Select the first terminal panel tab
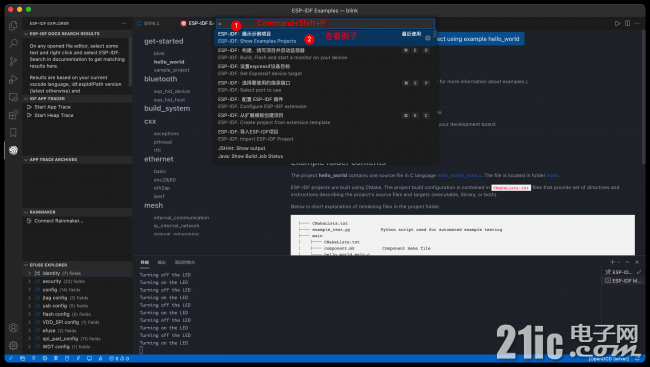This screenshot has width=650, height=367. click(144, 262)
